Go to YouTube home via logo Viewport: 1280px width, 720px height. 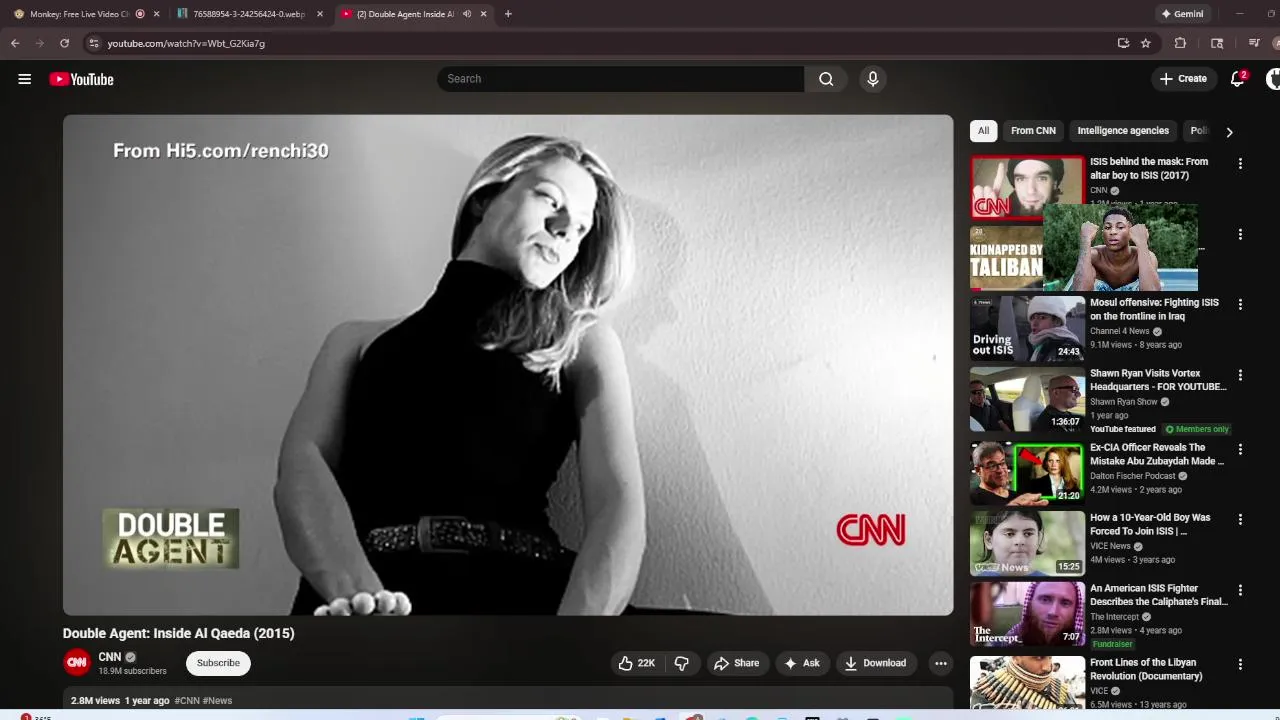pos(81,79)
